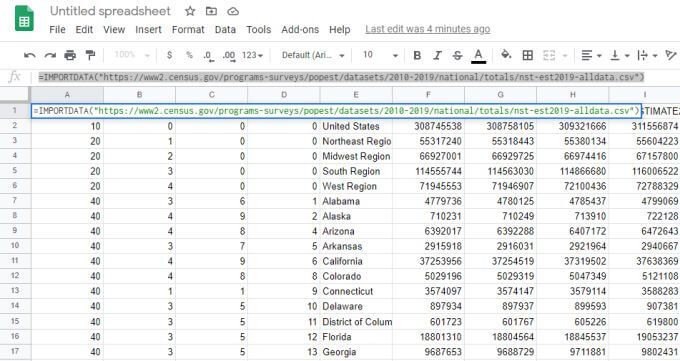Open the font size dropdown

coord(380,55)
